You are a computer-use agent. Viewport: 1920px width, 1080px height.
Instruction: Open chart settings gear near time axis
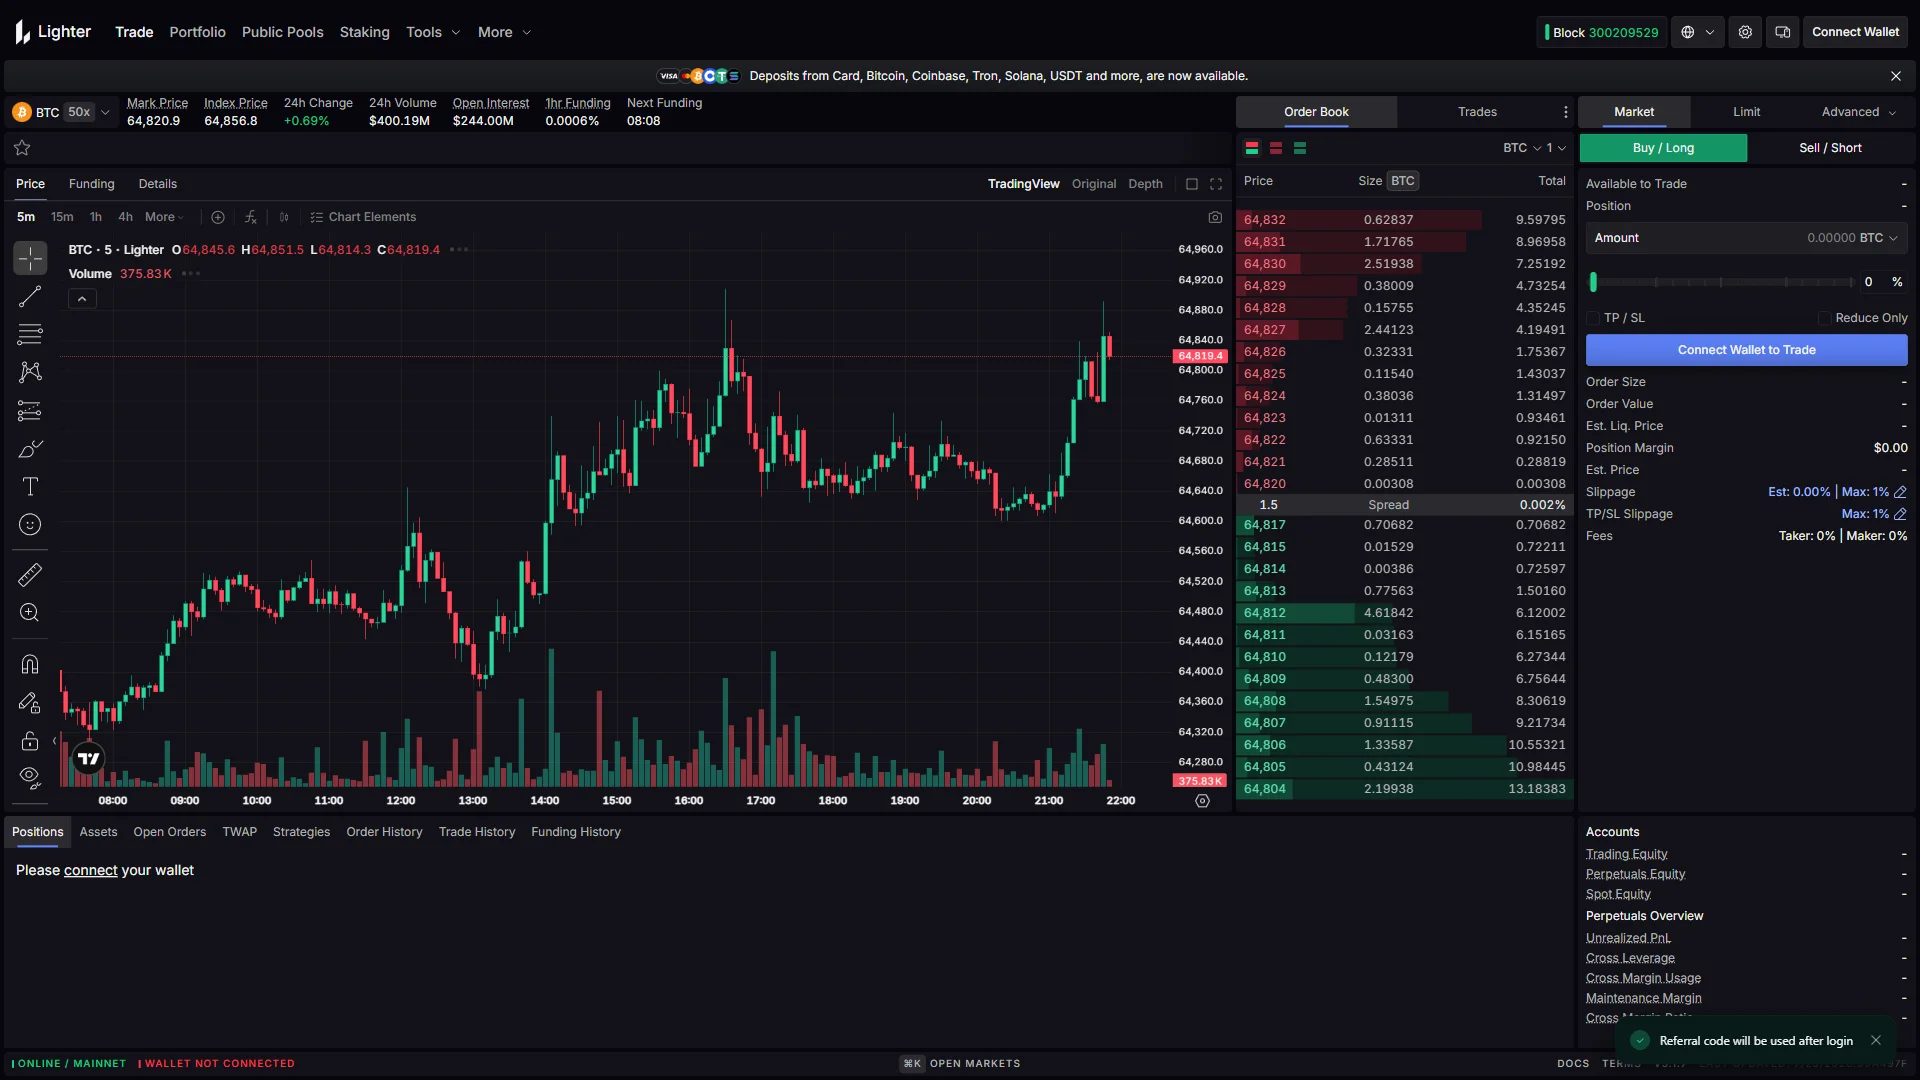pyautogui.click(x=1203, y=801)
